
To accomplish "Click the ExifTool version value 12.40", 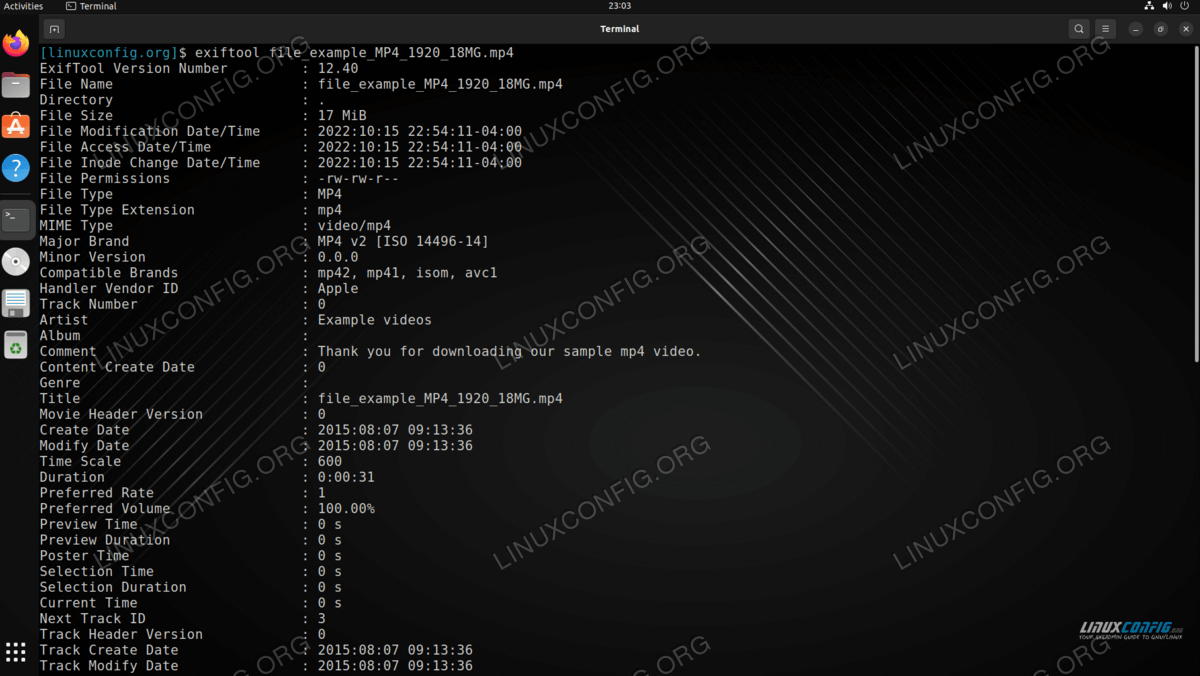I will [338, 69].
